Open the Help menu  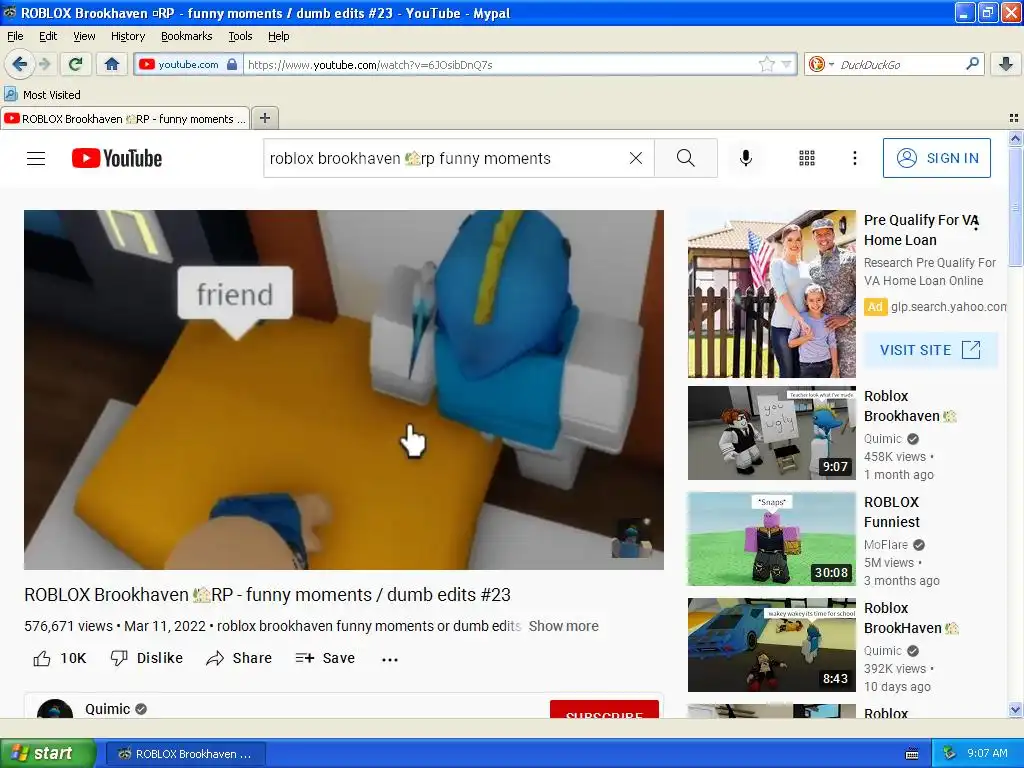[x=278, y=36]
